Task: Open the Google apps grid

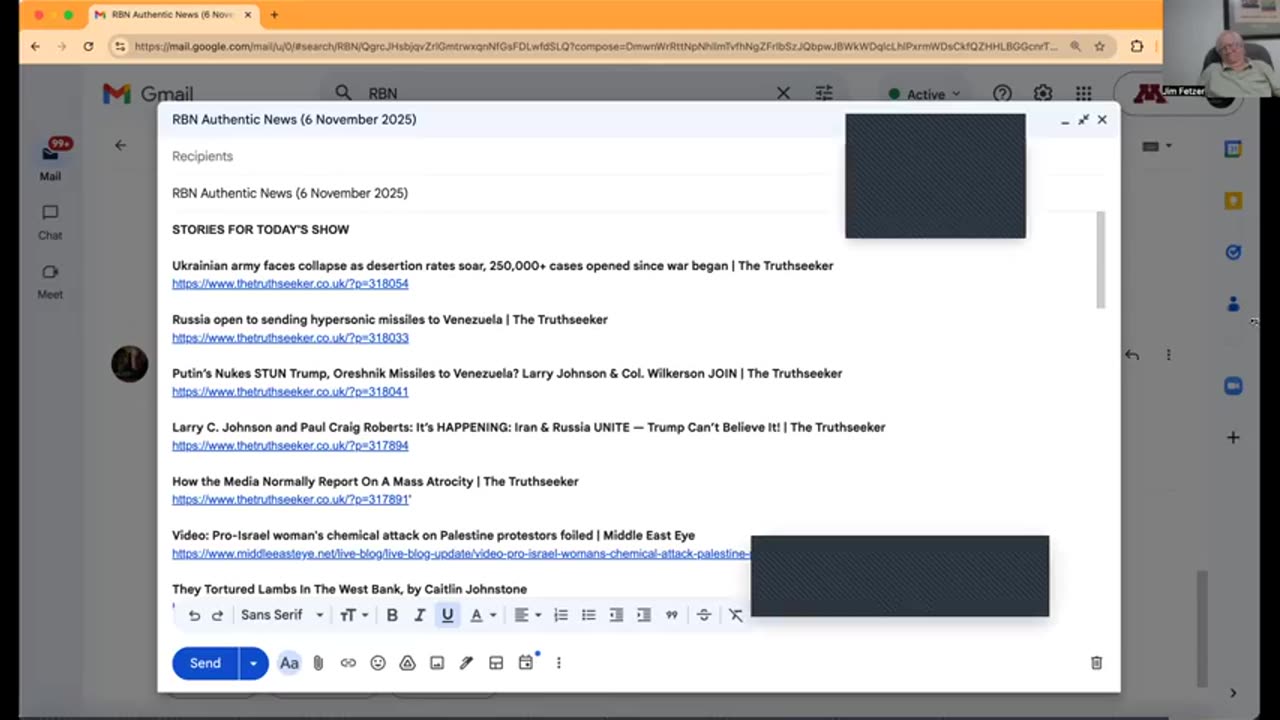Action: pyautogui.click(x=1084, y=94)
